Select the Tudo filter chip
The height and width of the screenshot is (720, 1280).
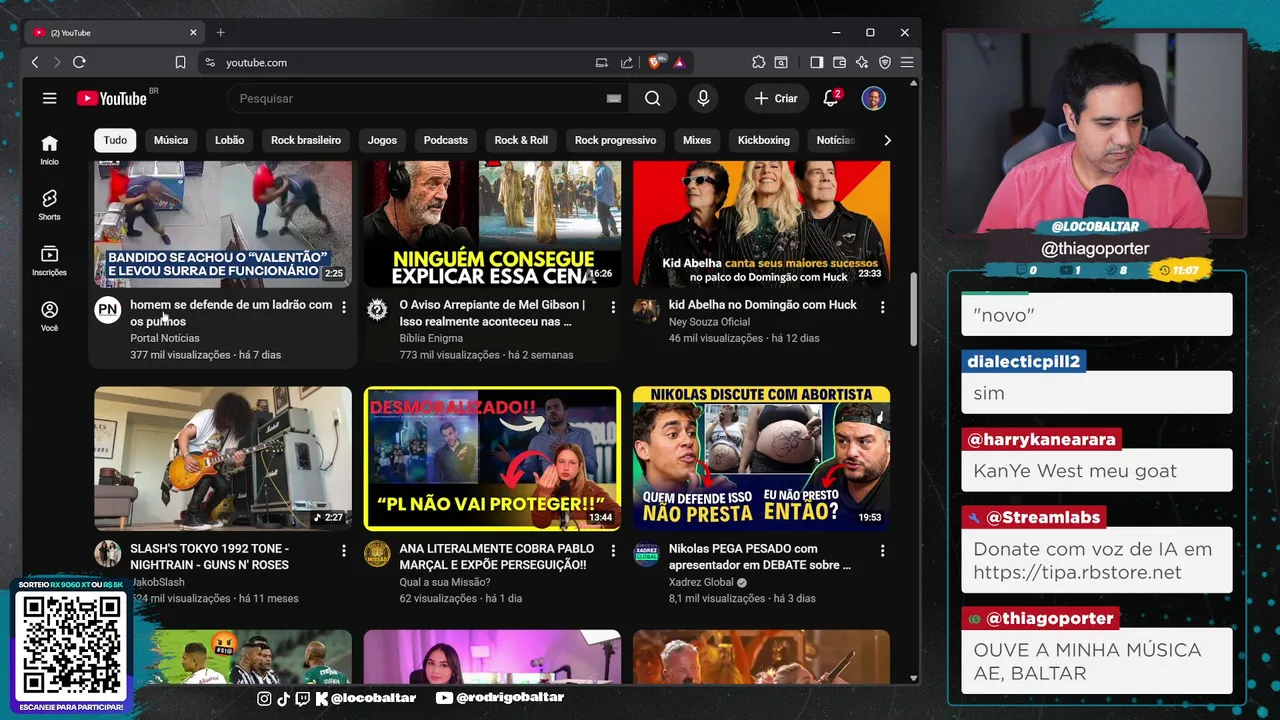(115, 140)
